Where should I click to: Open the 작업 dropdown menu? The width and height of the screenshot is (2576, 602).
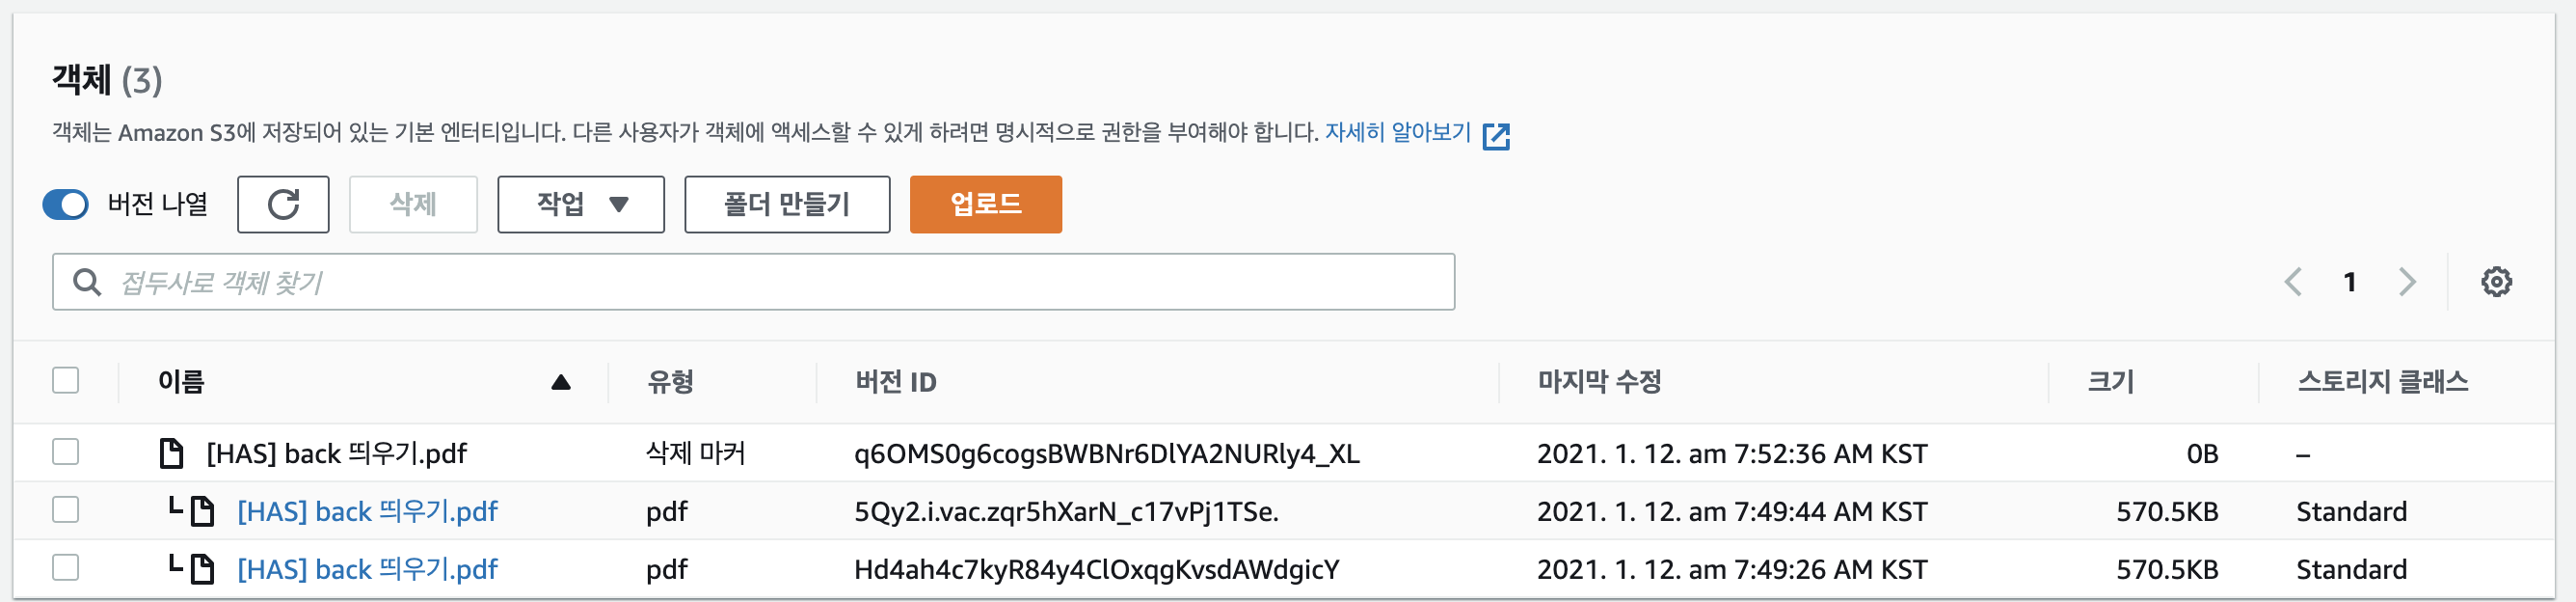coord(581,205)
